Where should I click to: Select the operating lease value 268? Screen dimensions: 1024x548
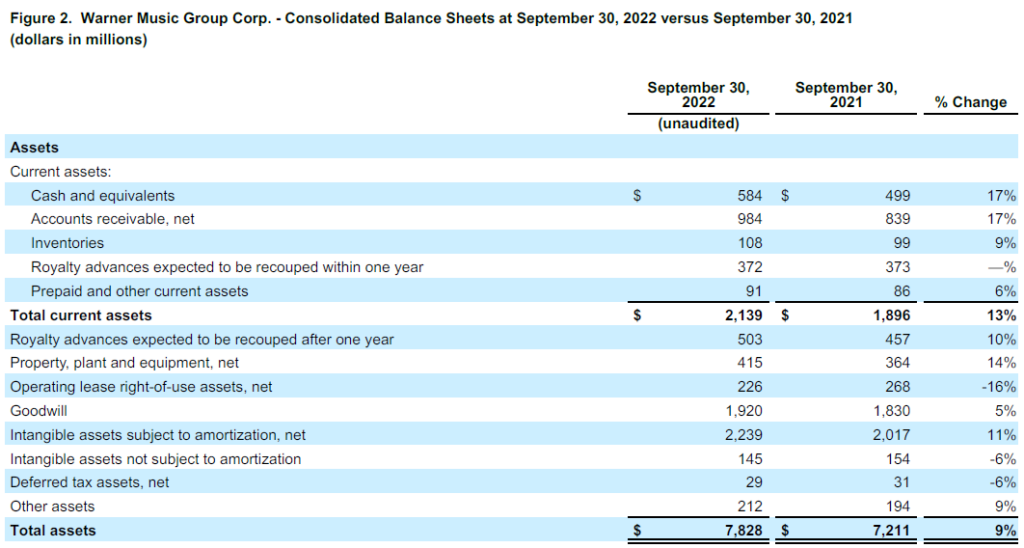point(897,387)
